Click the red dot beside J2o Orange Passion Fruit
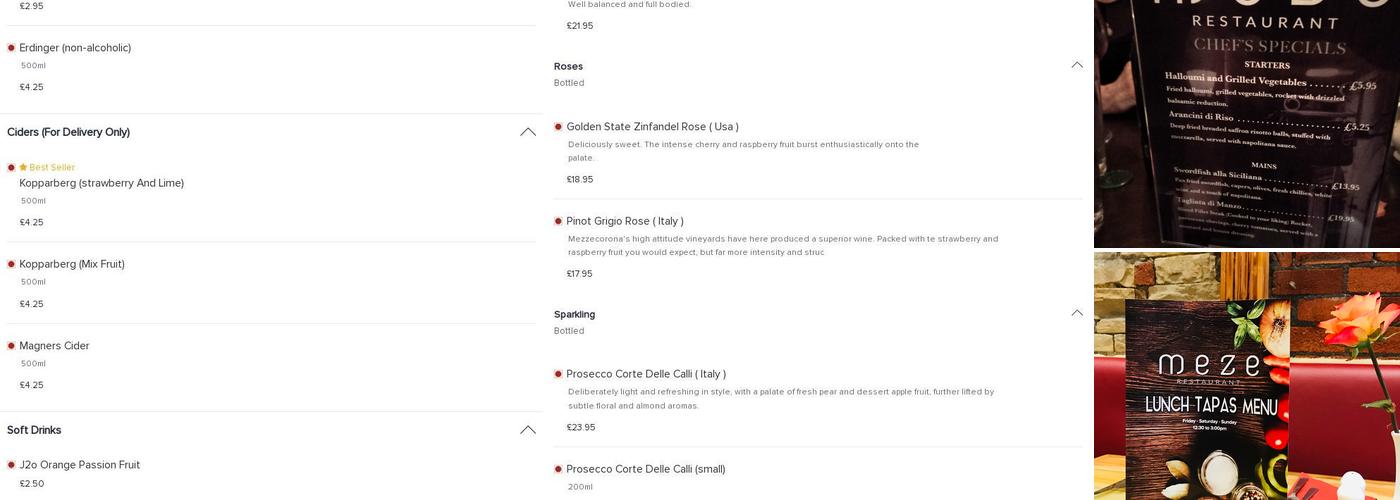The image size is (1400, 500). (11, 465)
